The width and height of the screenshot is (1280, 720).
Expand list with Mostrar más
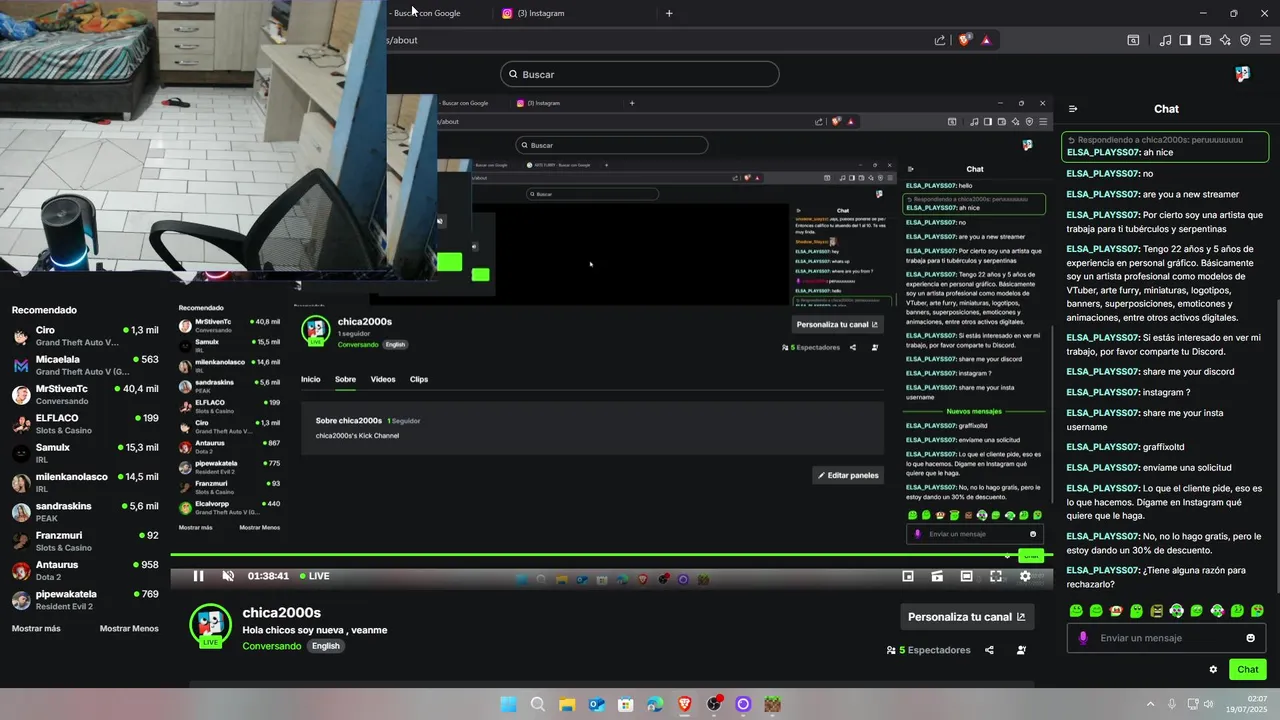coord(36,629)
